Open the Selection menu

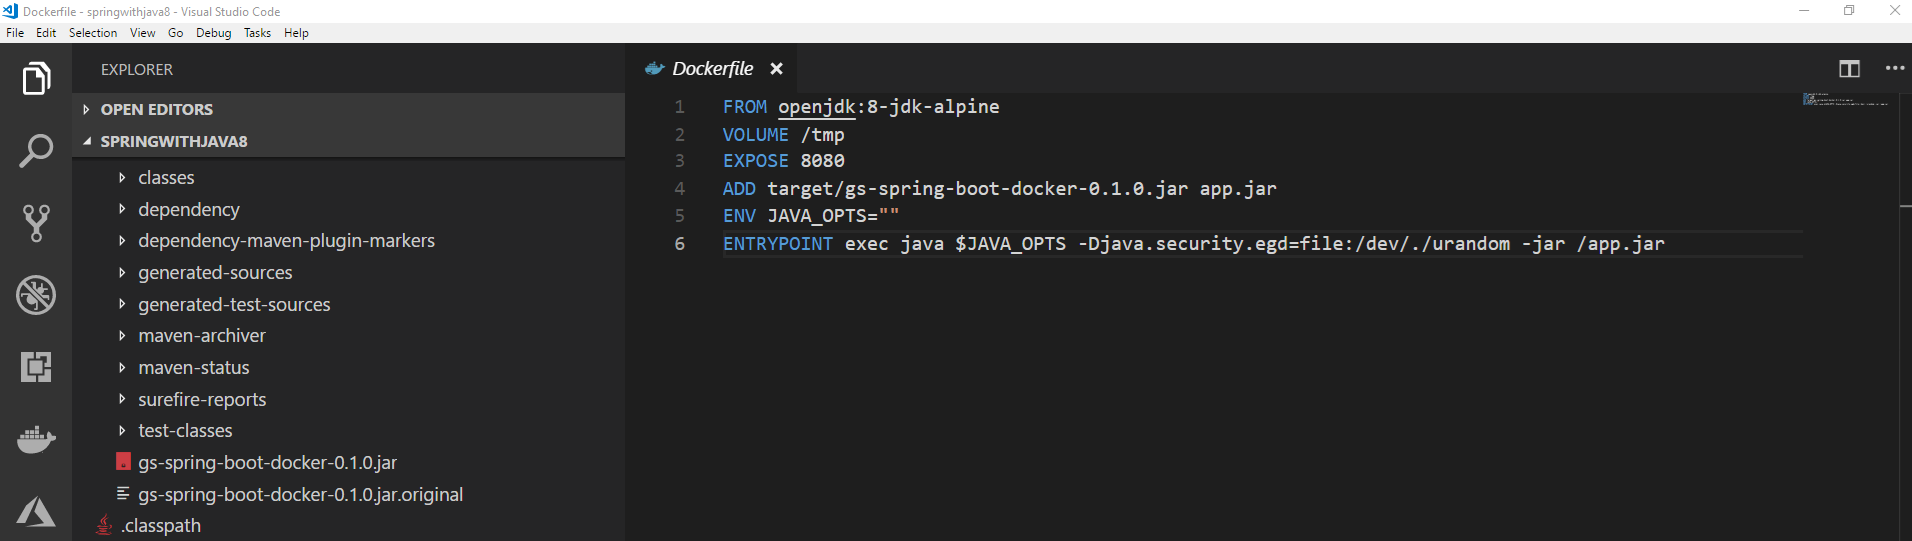pos(93,33)
